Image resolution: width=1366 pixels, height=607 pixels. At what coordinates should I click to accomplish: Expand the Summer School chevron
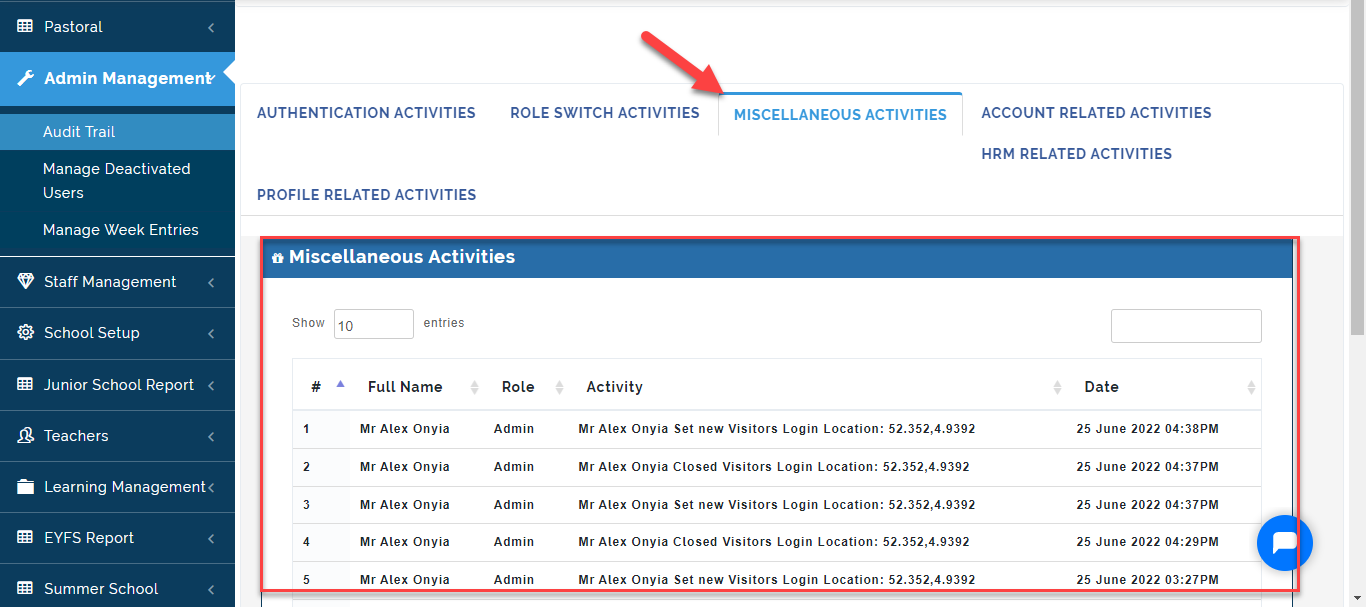[211, 590]
